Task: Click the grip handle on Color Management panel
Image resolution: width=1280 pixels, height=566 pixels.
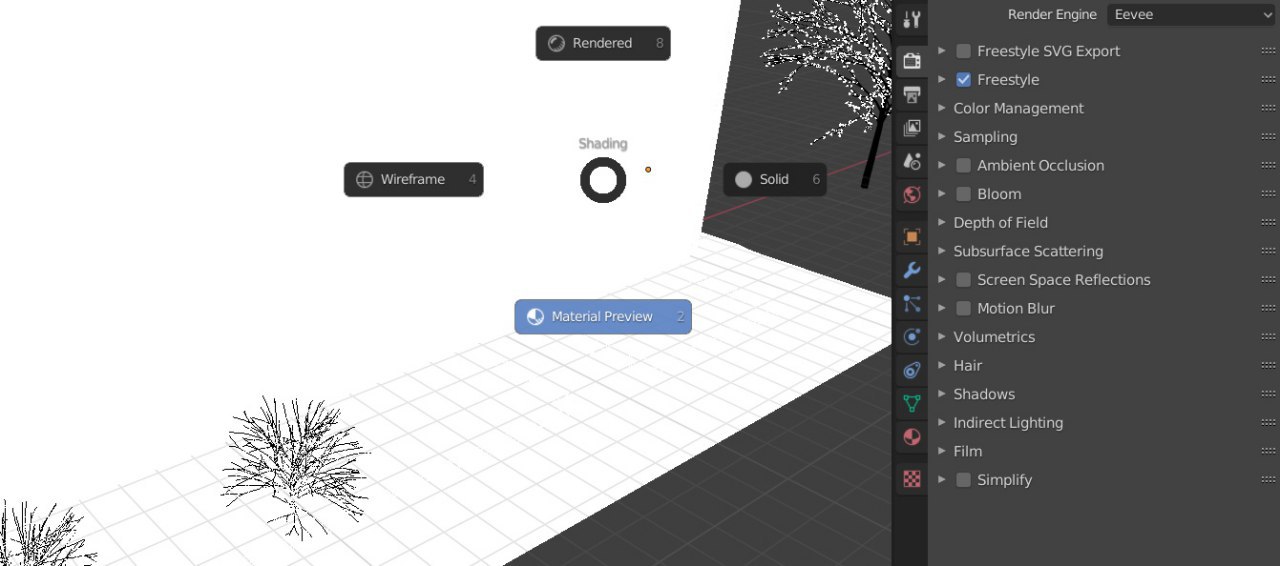Action: [1268, 108]
